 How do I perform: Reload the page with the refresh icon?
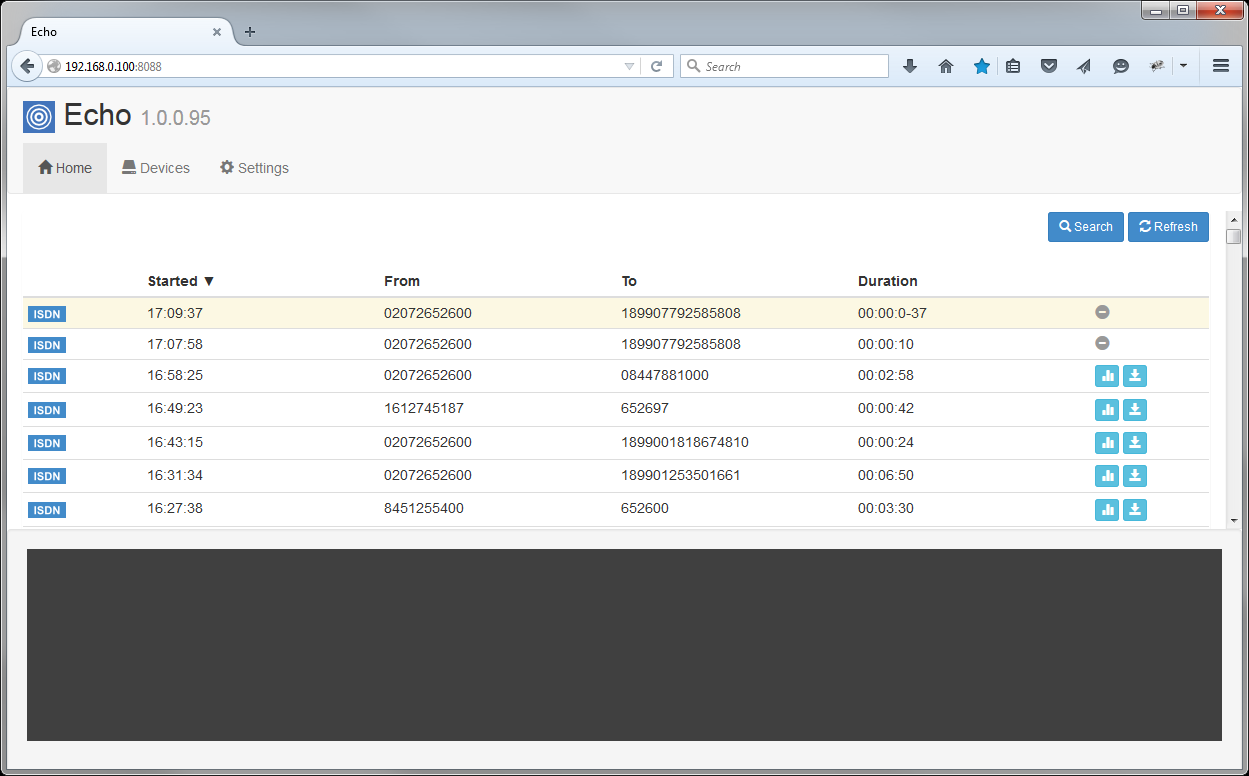tap(657, 66)
